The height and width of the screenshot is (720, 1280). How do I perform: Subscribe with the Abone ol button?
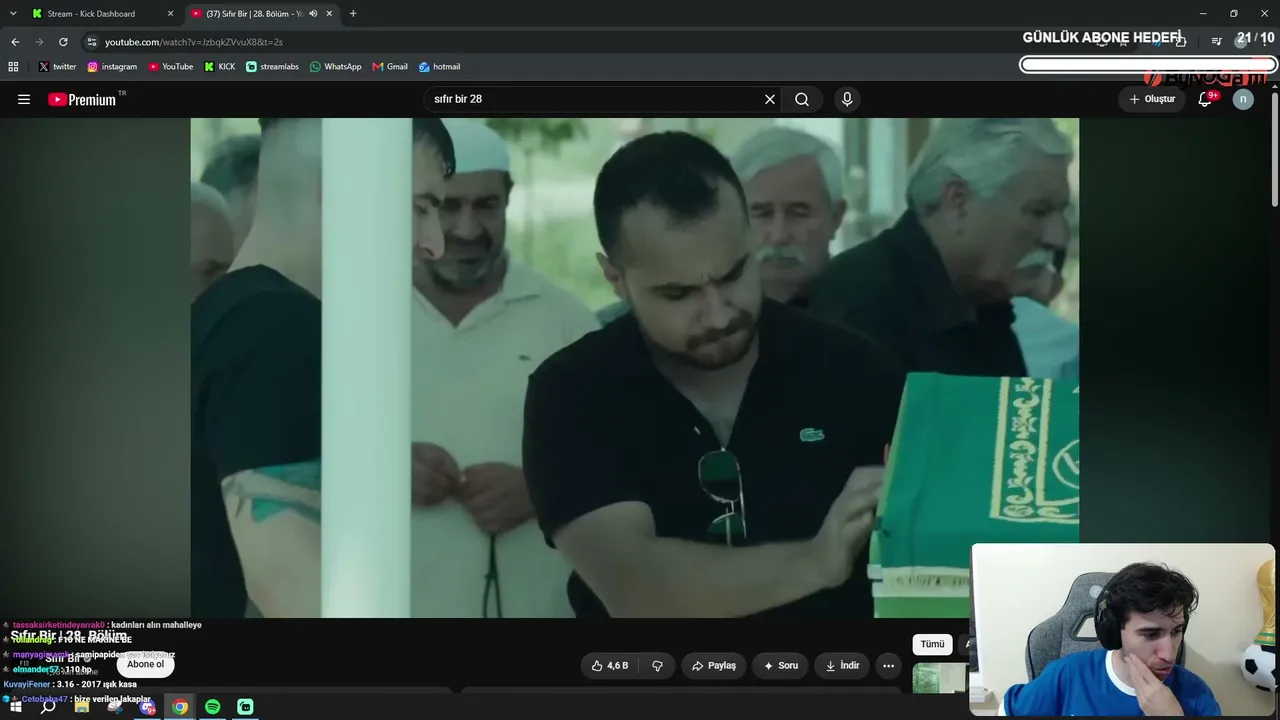(x=145, y=664)
